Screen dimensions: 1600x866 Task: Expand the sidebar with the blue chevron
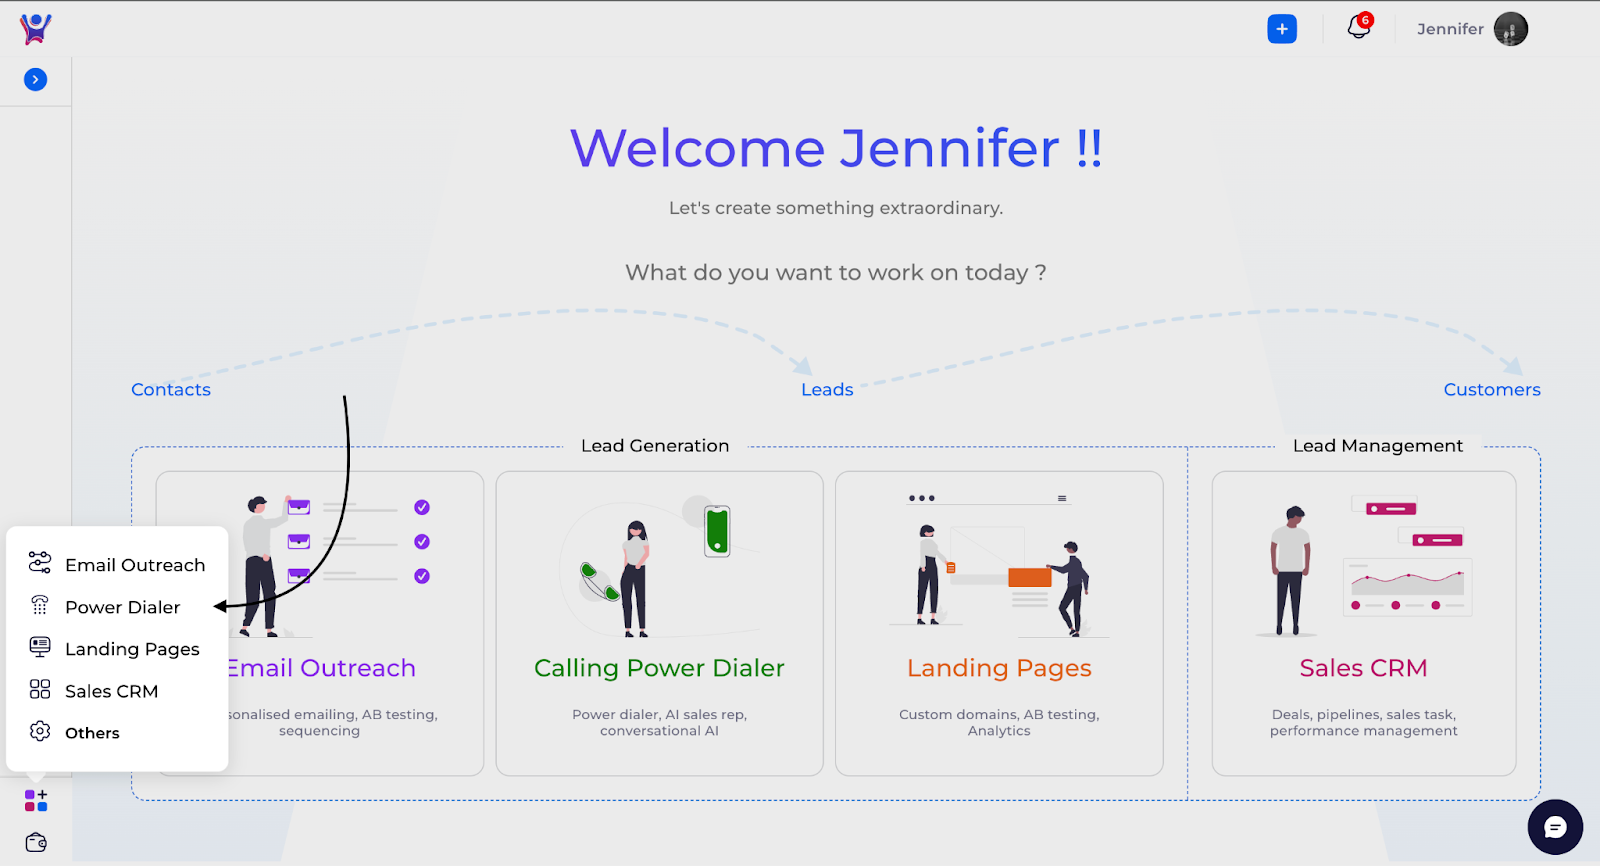pos(36,79)
